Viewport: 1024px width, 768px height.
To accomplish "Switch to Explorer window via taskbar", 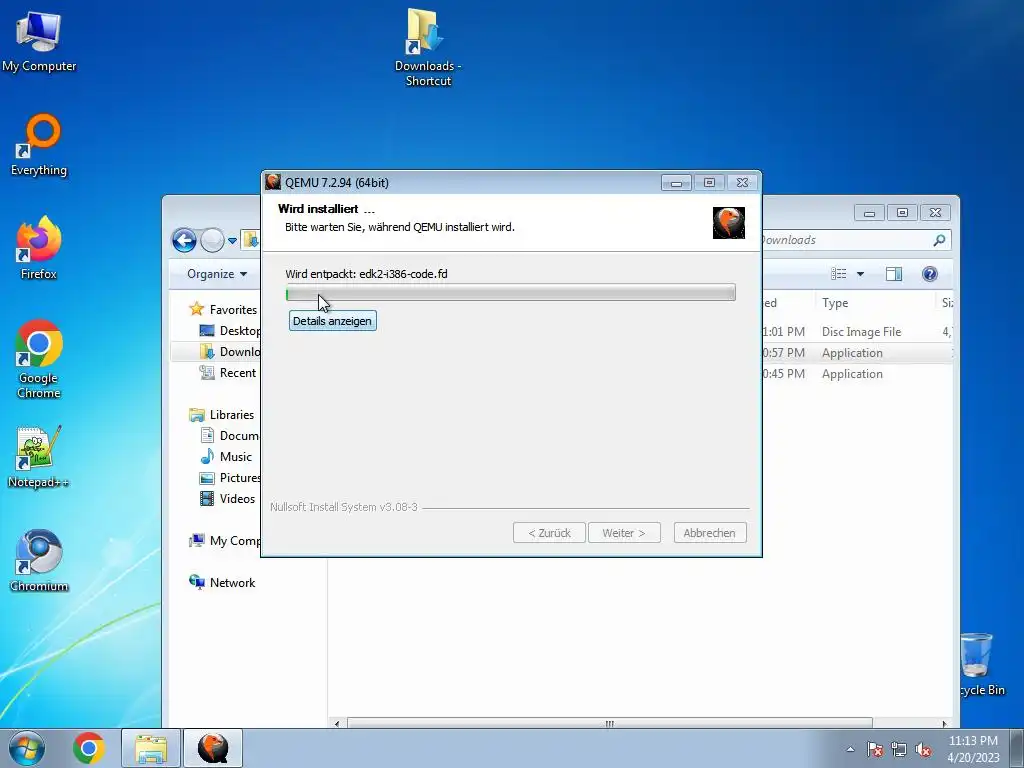I will click(x=151, y=748).
